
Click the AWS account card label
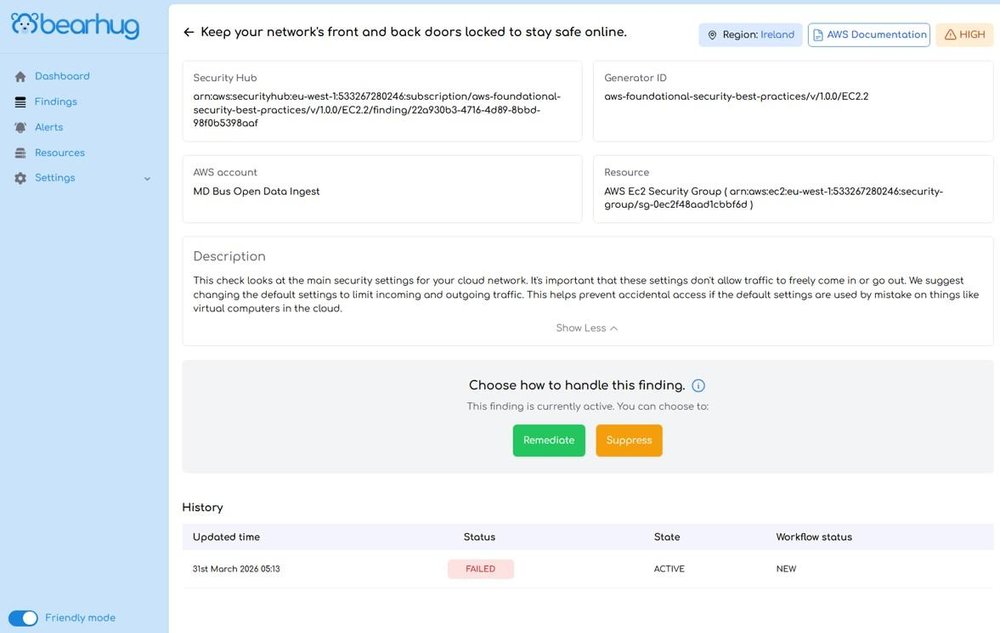click(224, 172)
